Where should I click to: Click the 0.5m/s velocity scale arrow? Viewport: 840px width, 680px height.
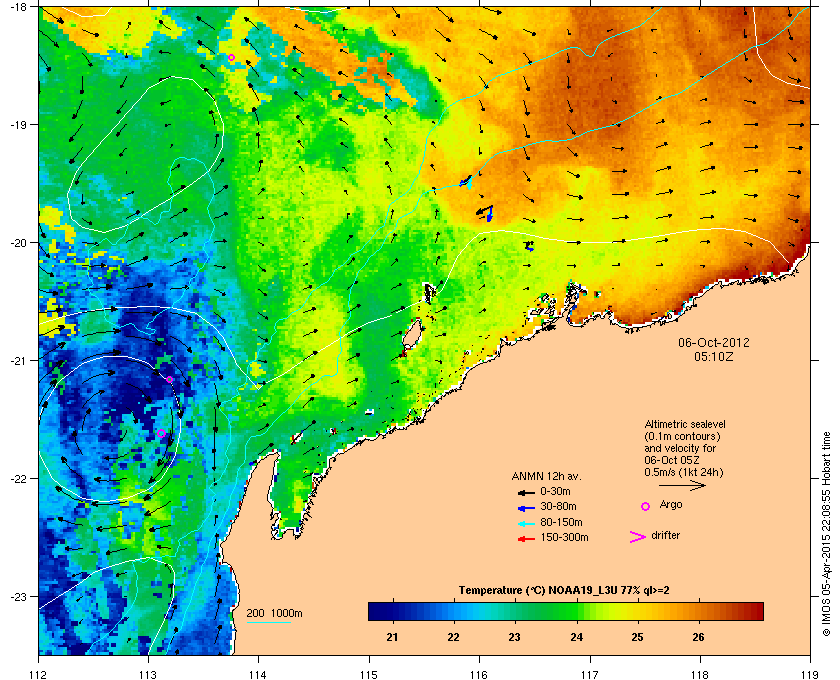(x=682, y=485)
